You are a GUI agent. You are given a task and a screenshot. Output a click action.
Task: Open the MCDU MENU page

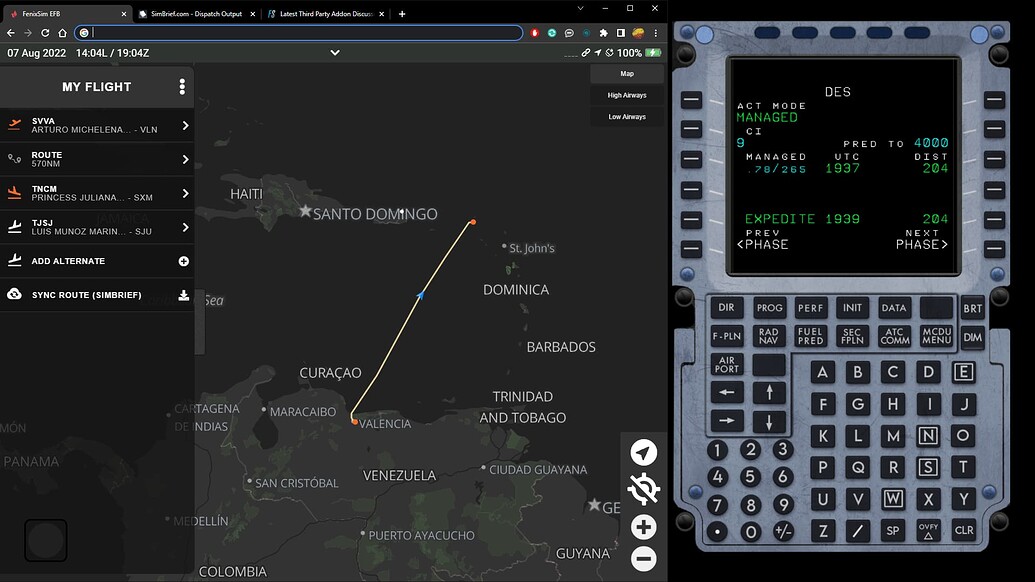[936, 336]
